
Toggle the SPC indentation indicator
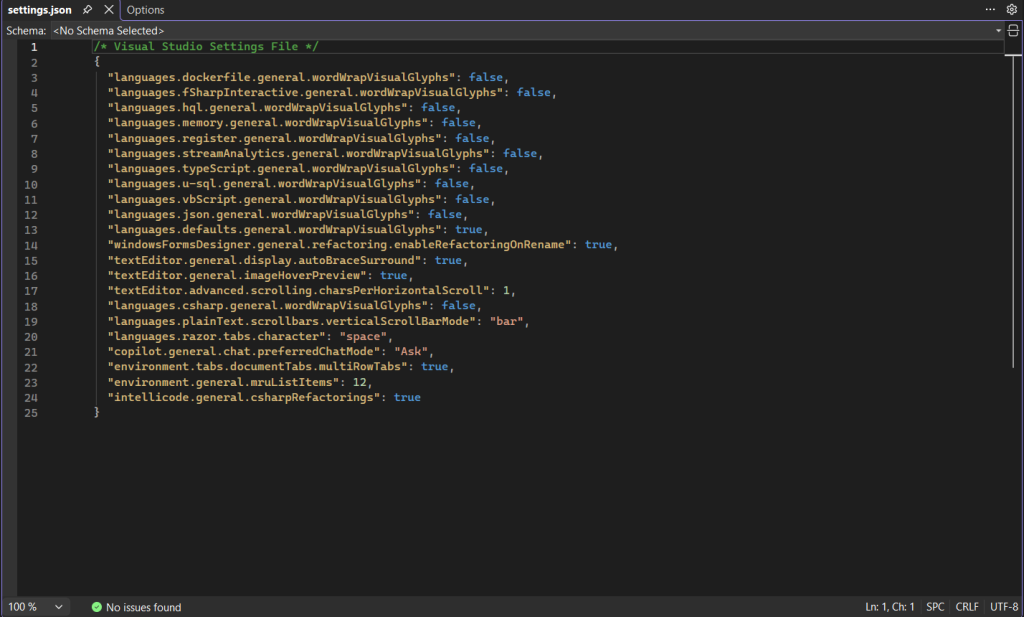click(x=935, y=607)
